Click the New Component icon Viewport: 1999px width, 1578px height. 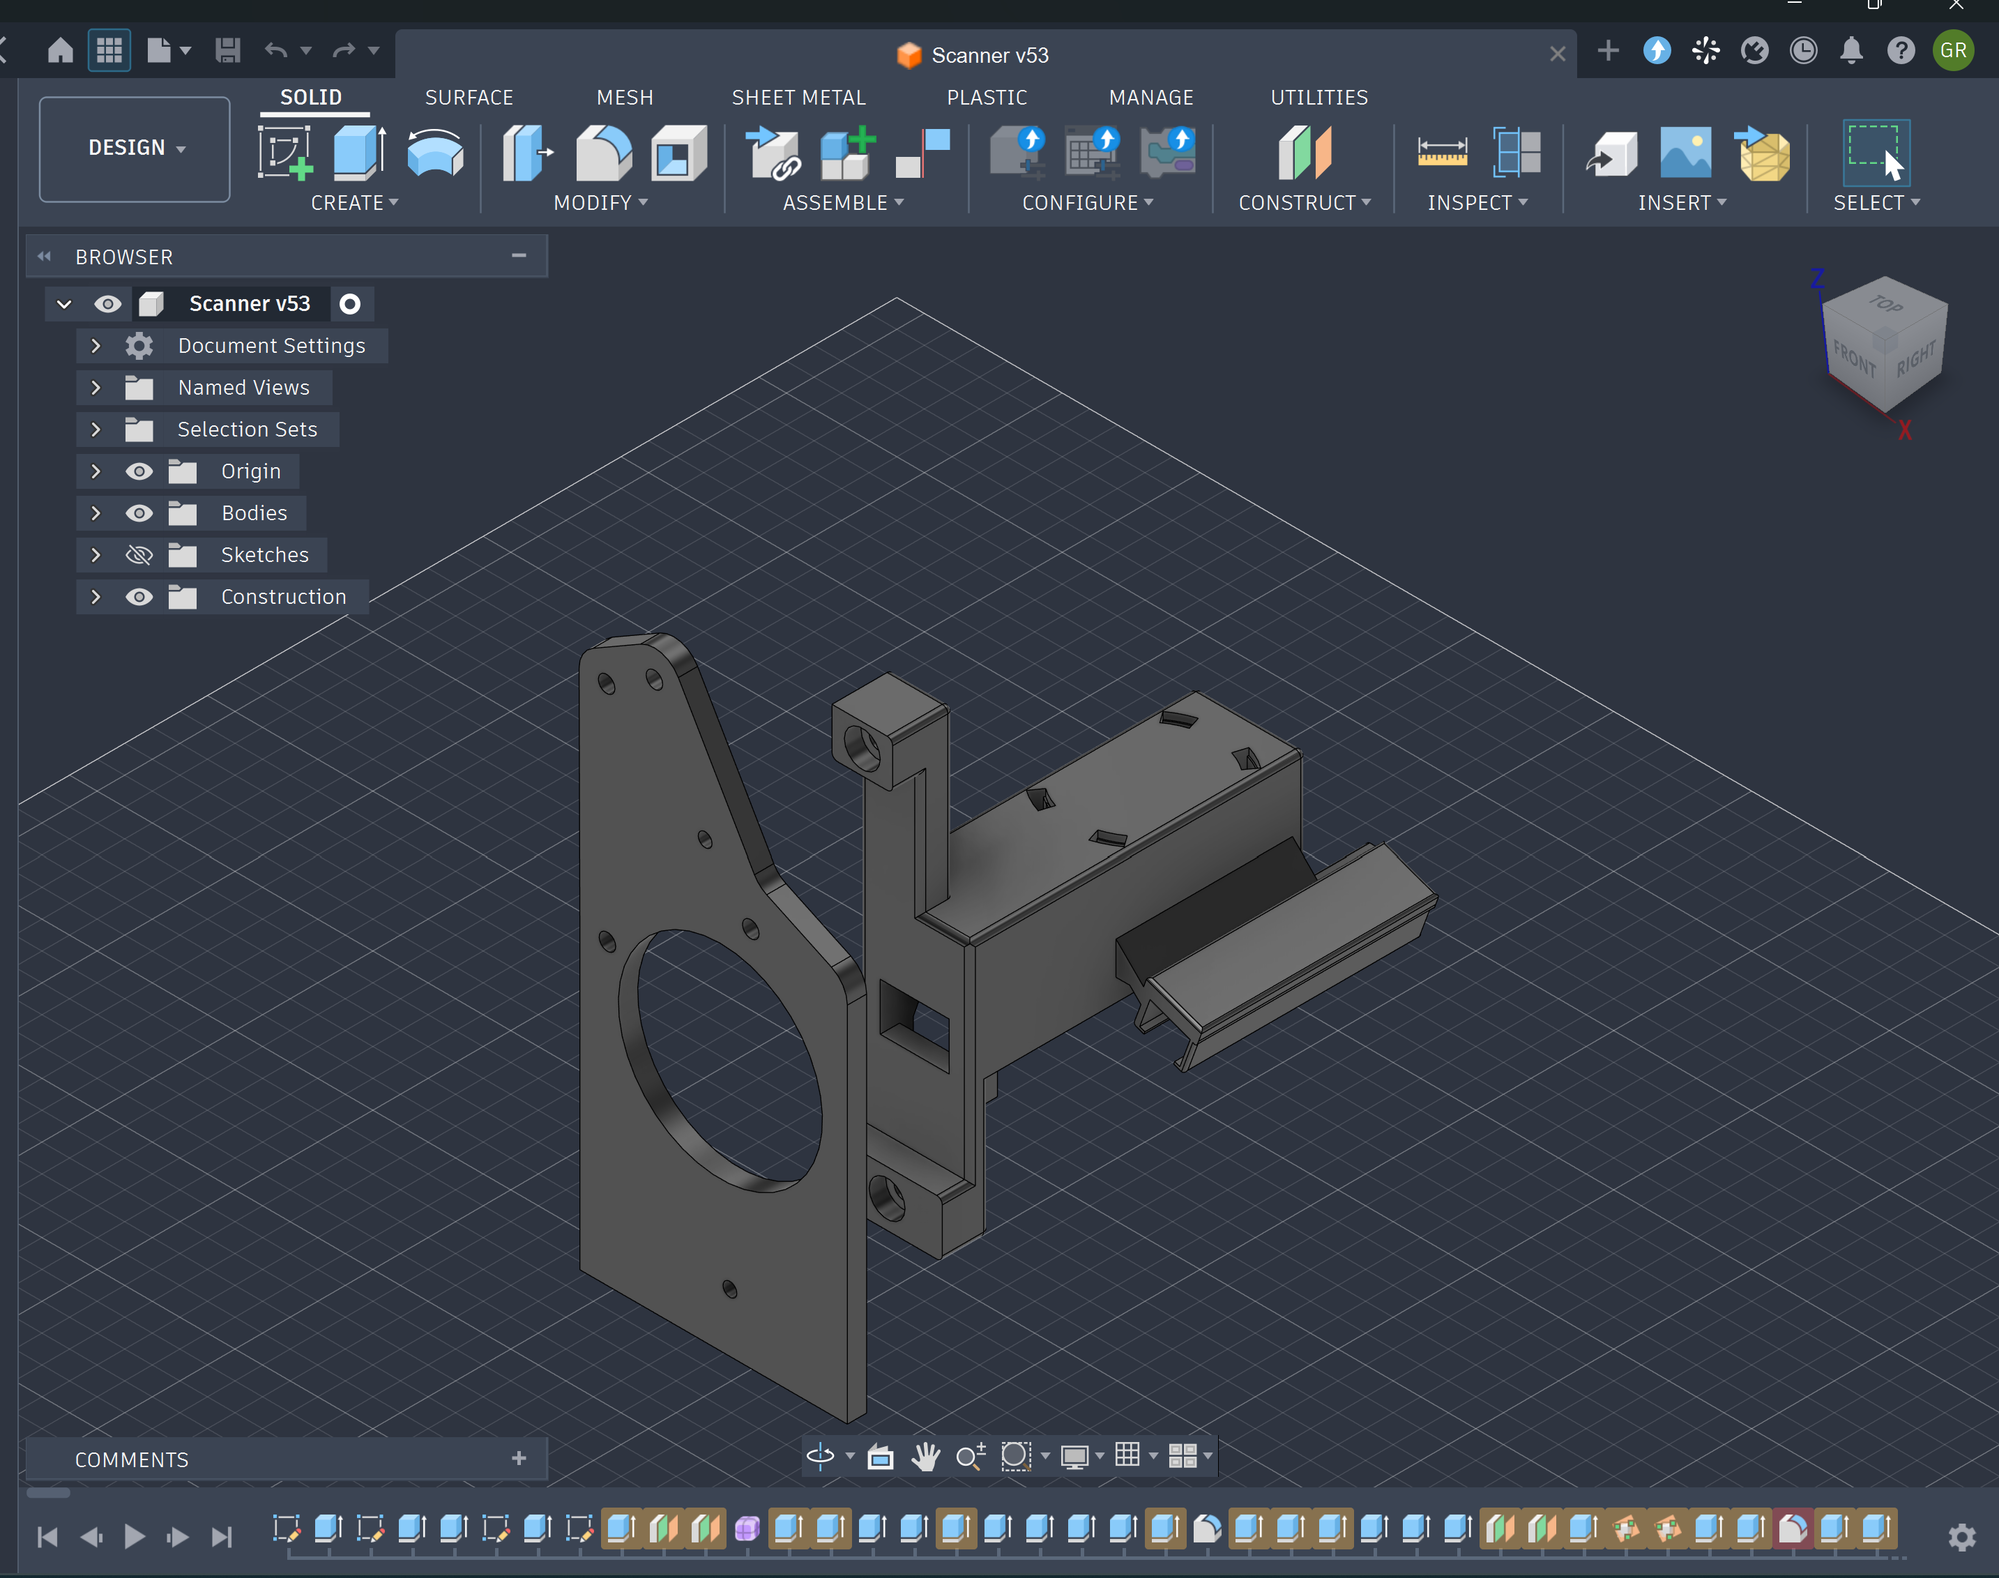[847, 153]
